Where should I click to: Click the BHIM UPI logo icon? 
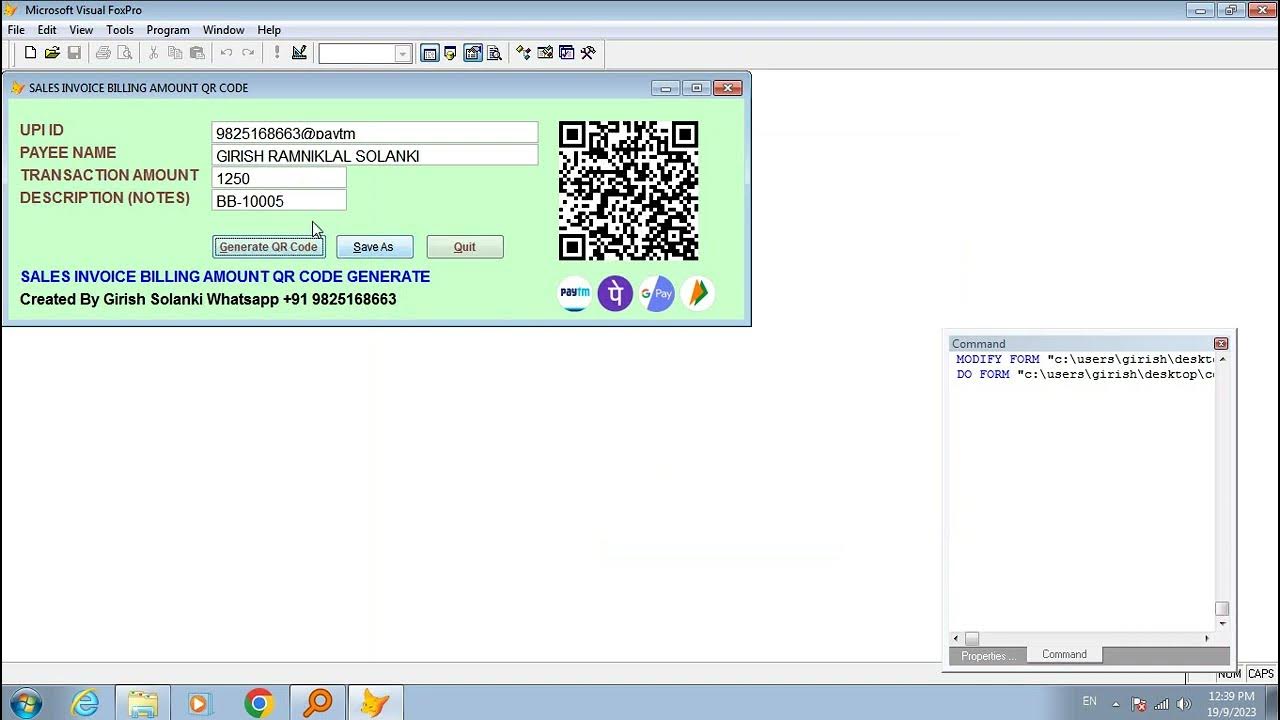tap(697, 293)
